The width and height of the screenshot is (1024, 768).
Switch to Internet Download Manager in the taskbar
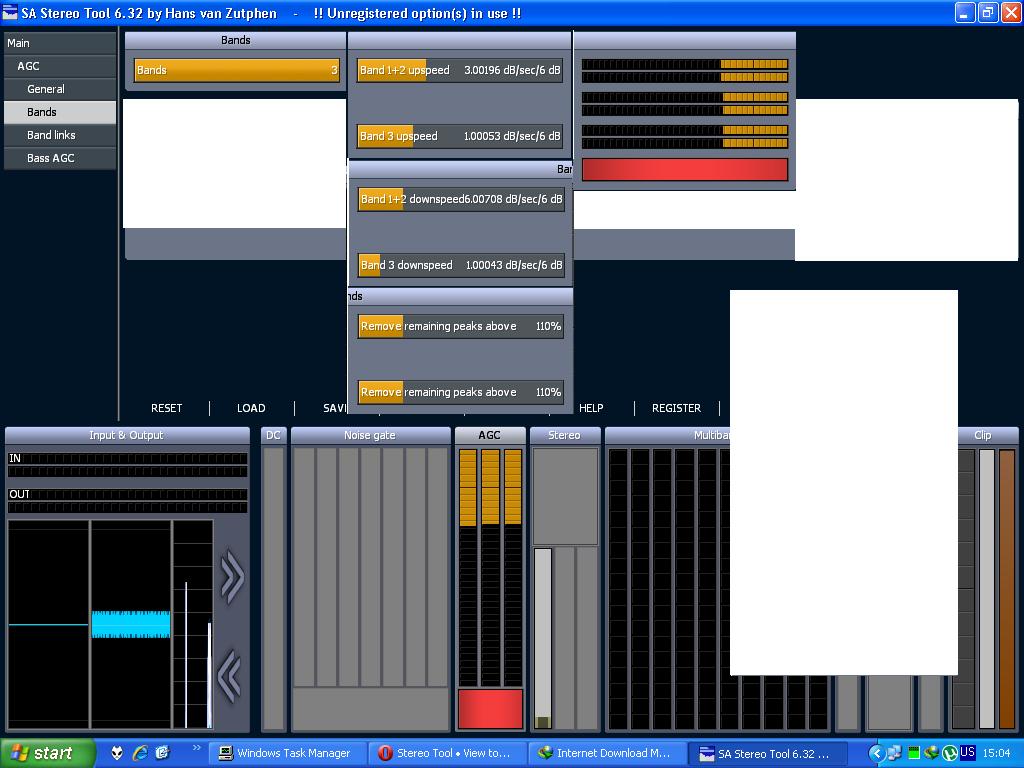click(607, 753)
